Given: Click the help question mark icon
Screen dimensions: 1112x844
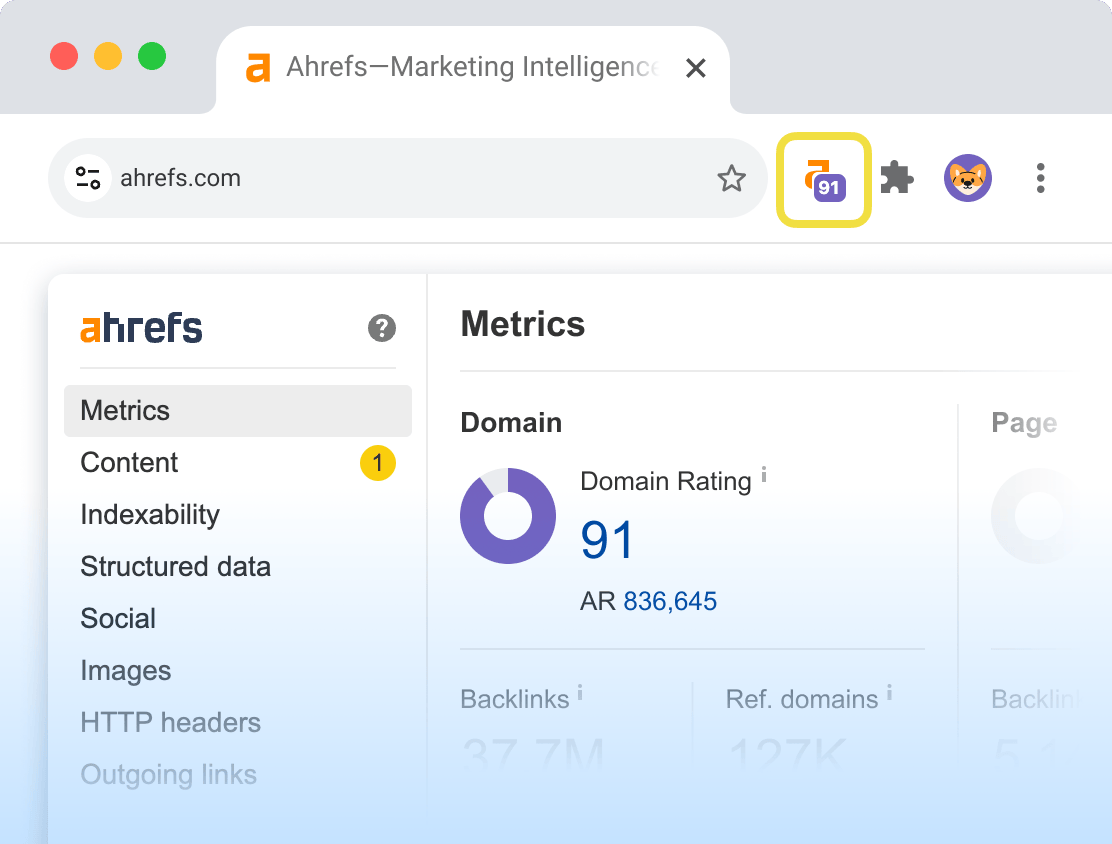Looking at the screenshot, I should (382, 328).
